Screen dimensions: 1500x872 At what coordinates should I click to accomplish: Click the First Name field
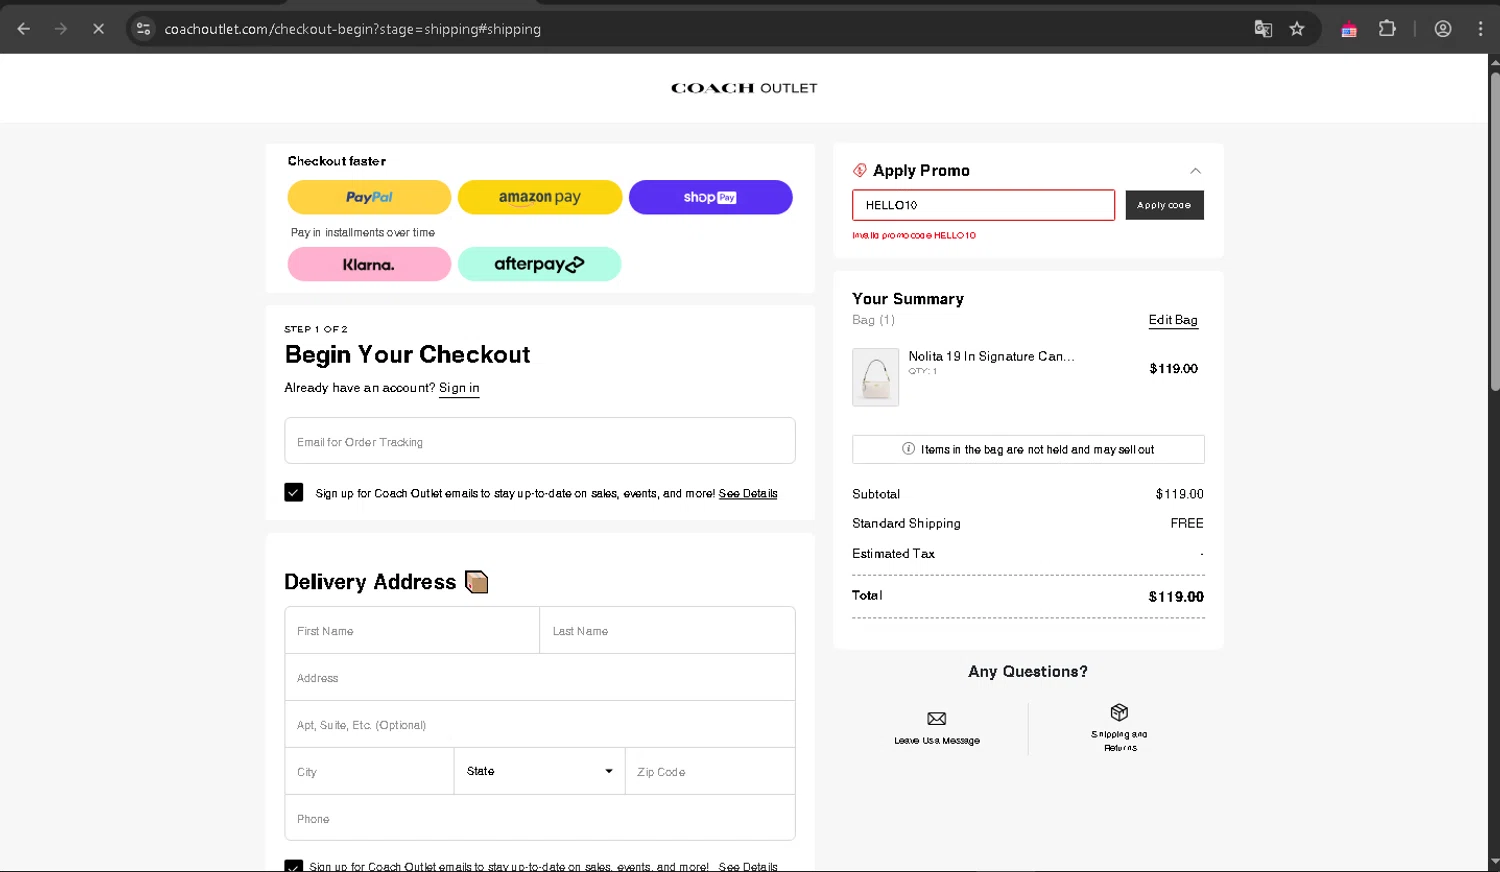[412, 631]
